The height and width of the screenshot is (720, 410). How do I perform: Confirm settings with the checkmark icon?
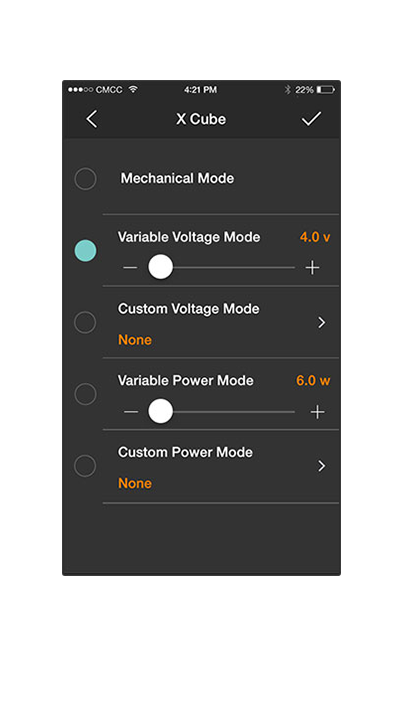click(311, 119)
